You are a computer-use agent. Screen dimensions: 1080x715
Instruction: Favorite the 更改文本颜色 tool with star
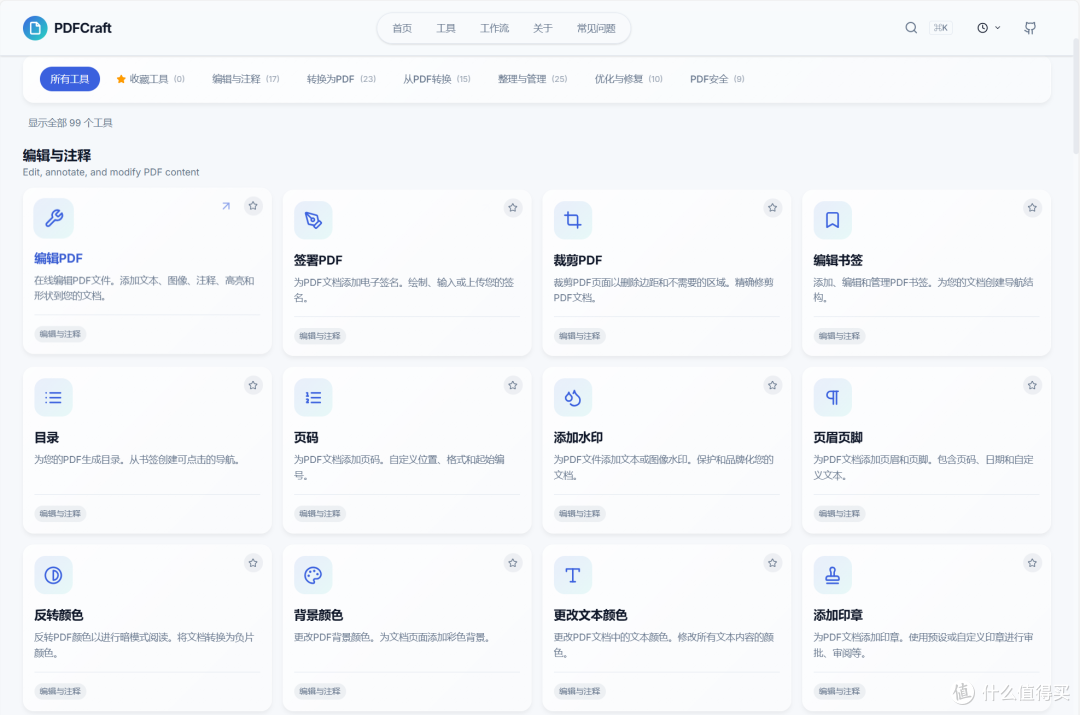pos(773,563)
